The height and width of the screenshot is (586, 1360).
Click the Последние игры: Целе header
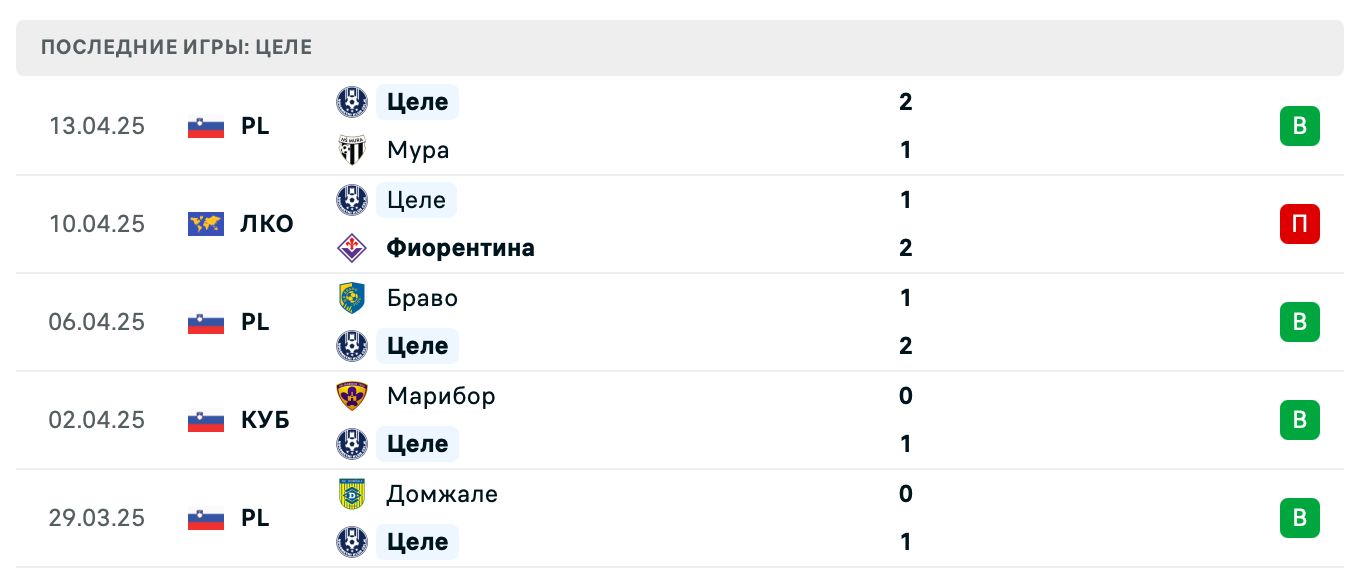click(x=177, y=48)
